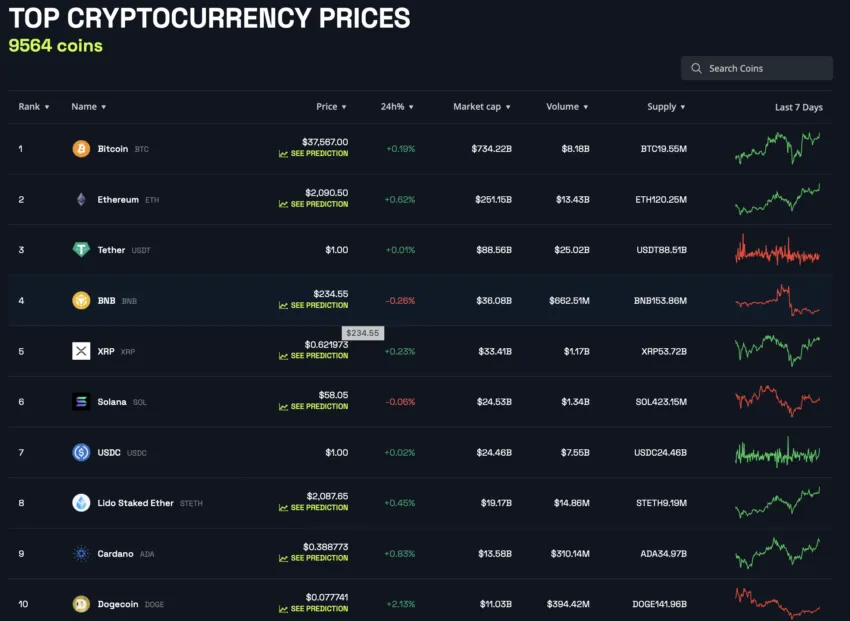Viewport: 850px width, 621px height.
Task: Select the Name column header
Action: coord(88,106)
